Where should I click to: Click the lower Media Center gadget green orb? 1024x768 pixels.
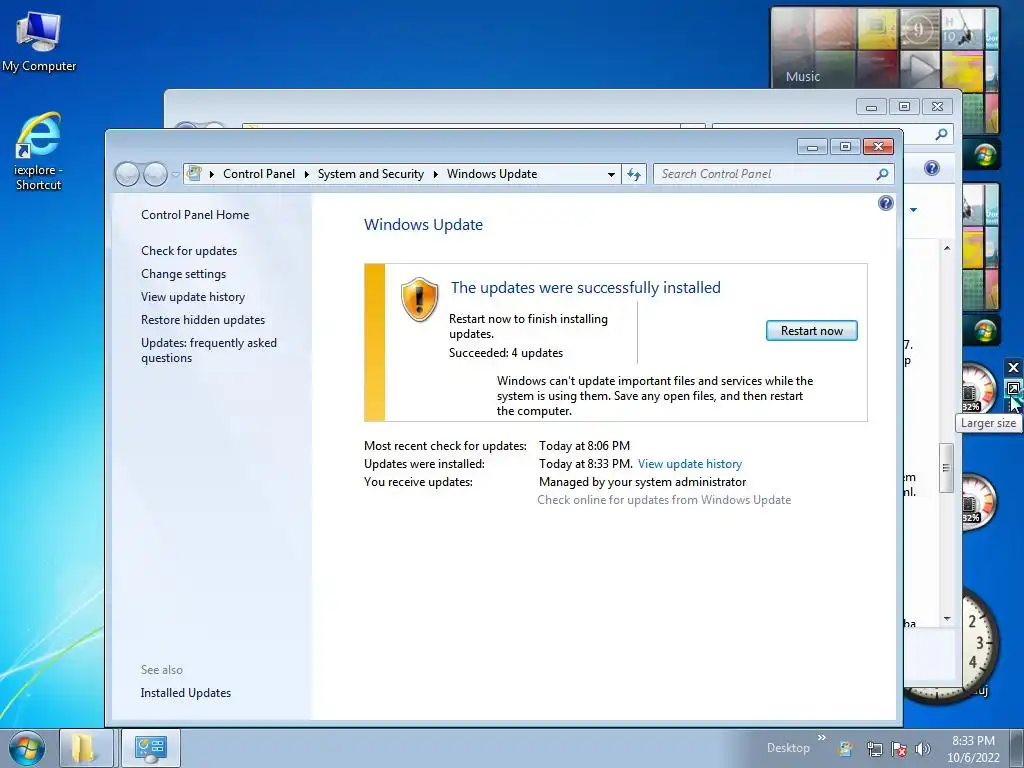pos(985,330)
